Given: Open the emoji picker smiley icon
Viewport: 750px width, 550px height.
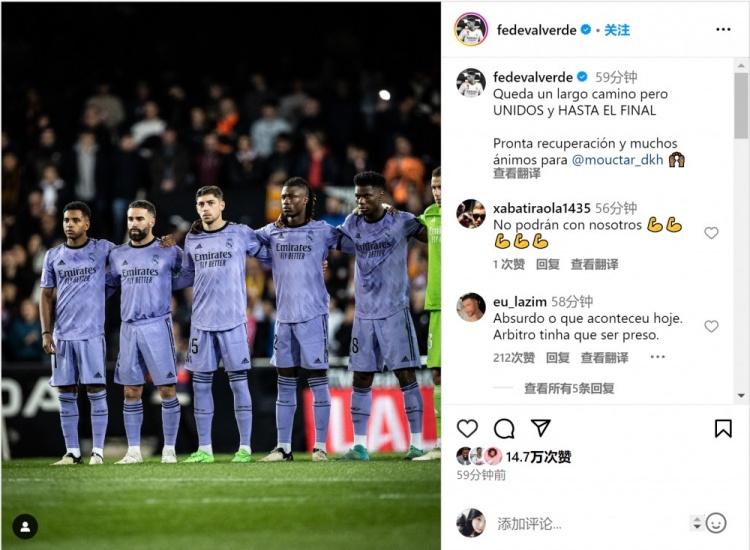Looking at the screenshot, I should point(716,523).
